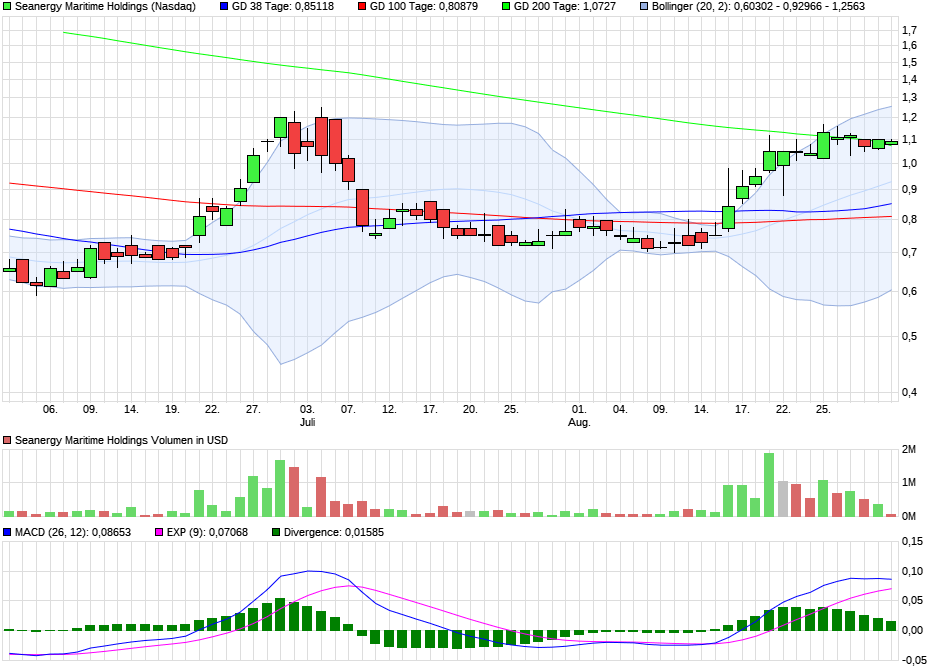Click the highest candlestick near end of June
The height and width of the screenshot is (670, 940).
pos(278,130)
